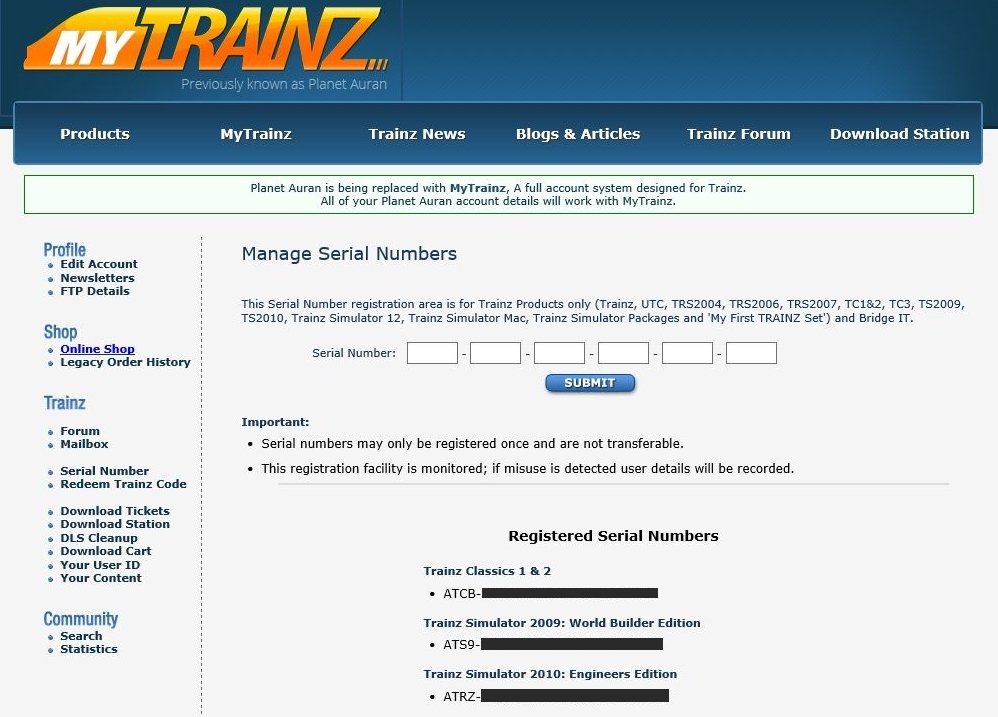The width and height of the screenshot is (998, 717).
Task: View Download Tickets
Action: click(115, 511)
